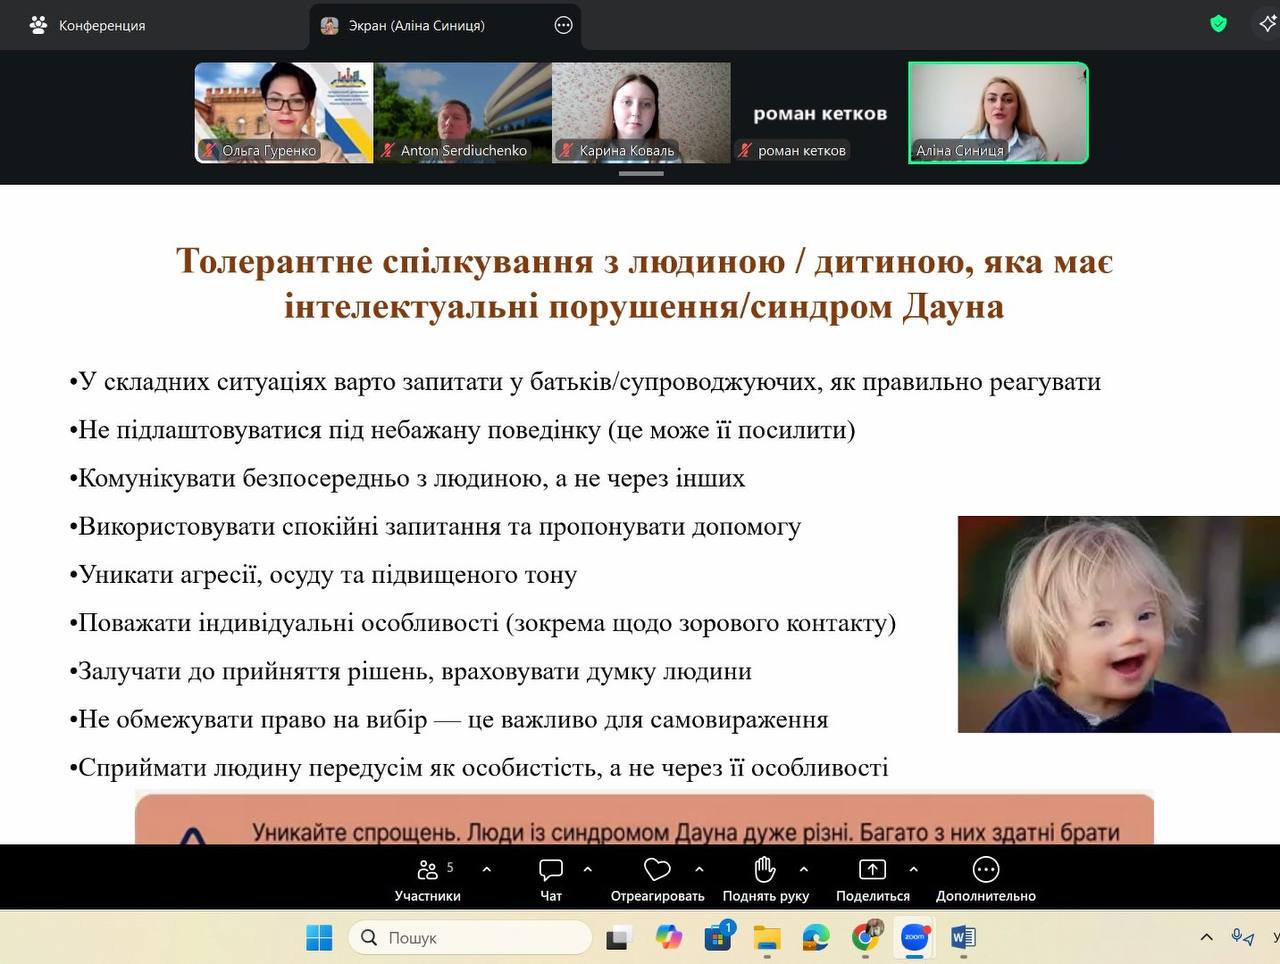
Task: Click the resize handle below the video strip
Action: coord(641,174)
